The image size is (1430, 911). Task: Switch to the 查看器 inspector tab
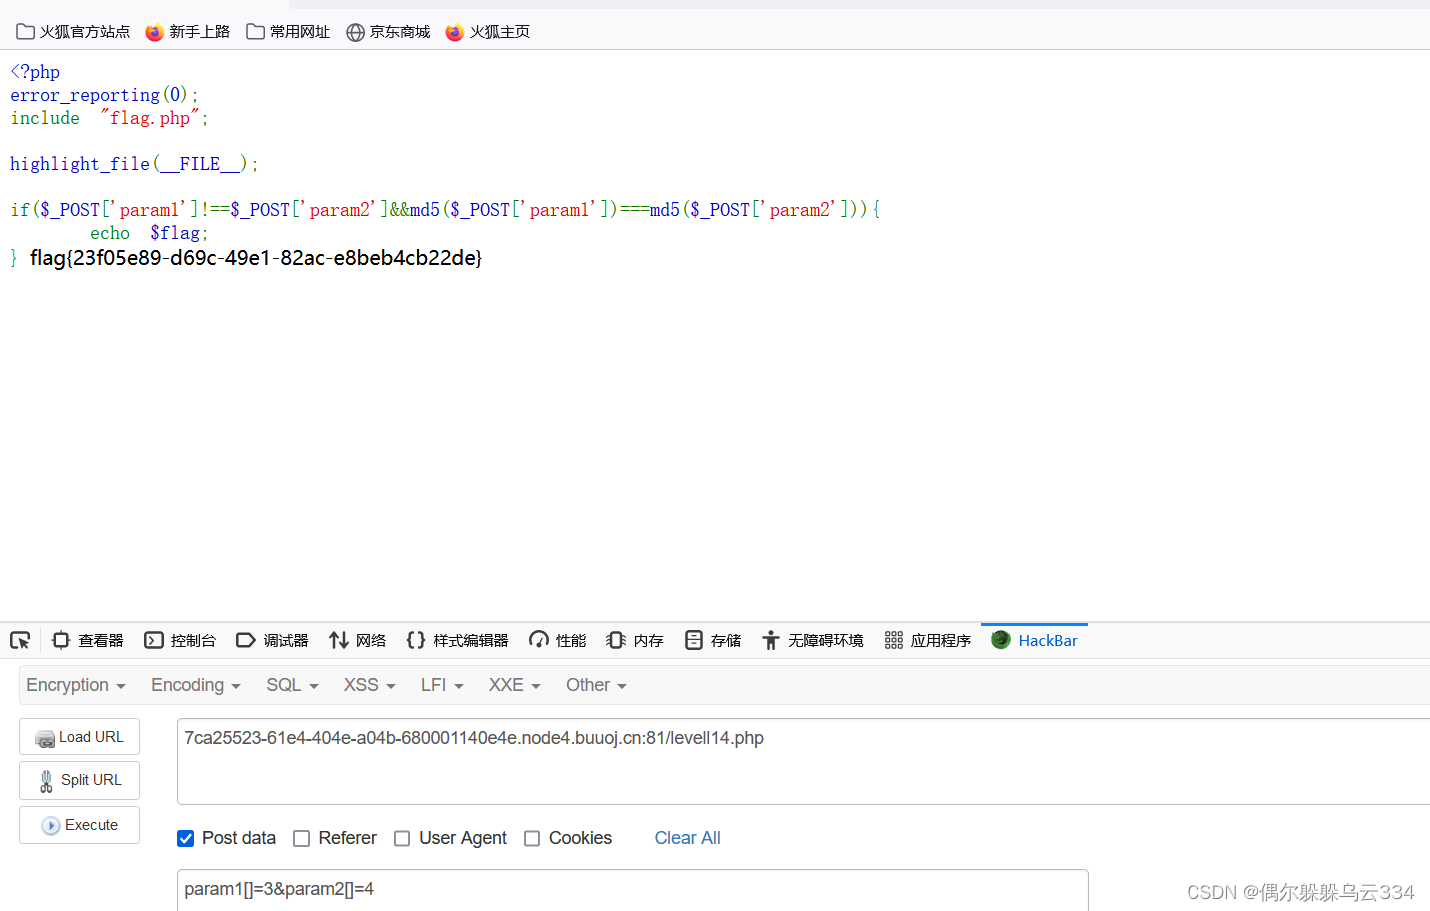[x=88, y=640]
